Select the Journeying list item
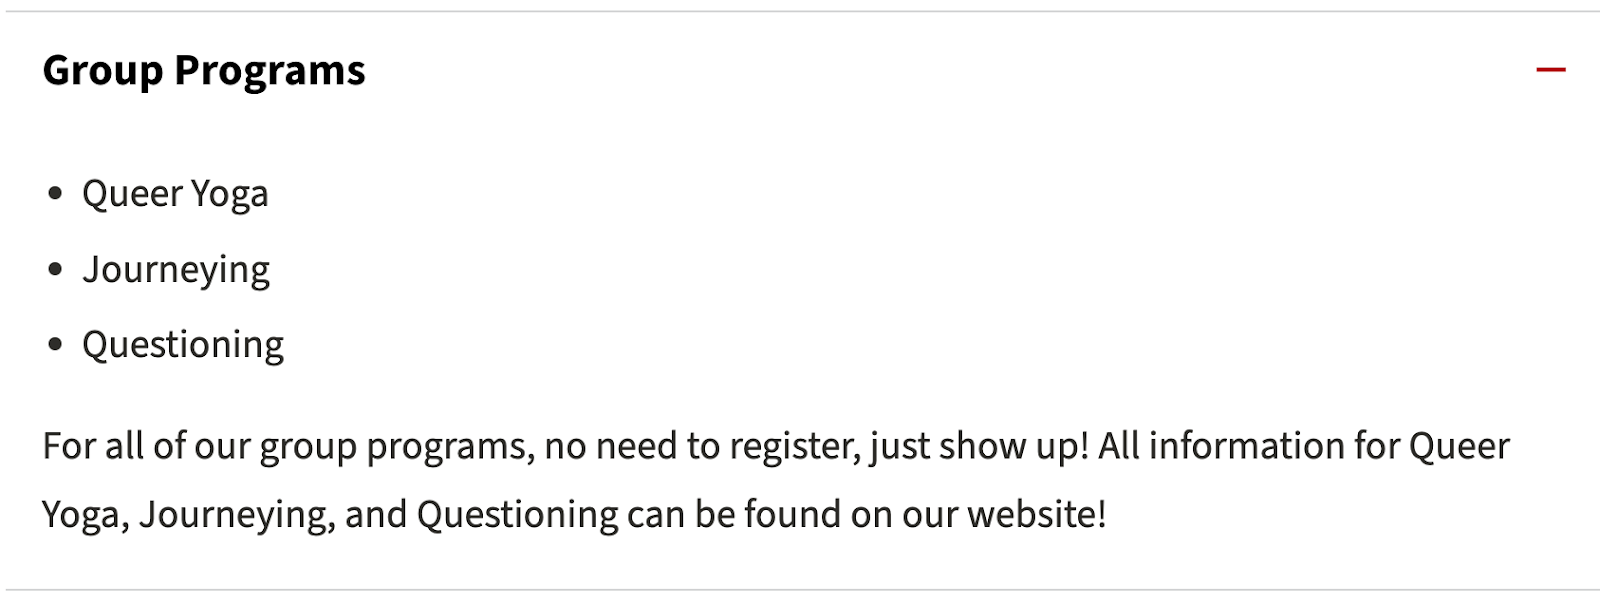 [x=176, y=269]
